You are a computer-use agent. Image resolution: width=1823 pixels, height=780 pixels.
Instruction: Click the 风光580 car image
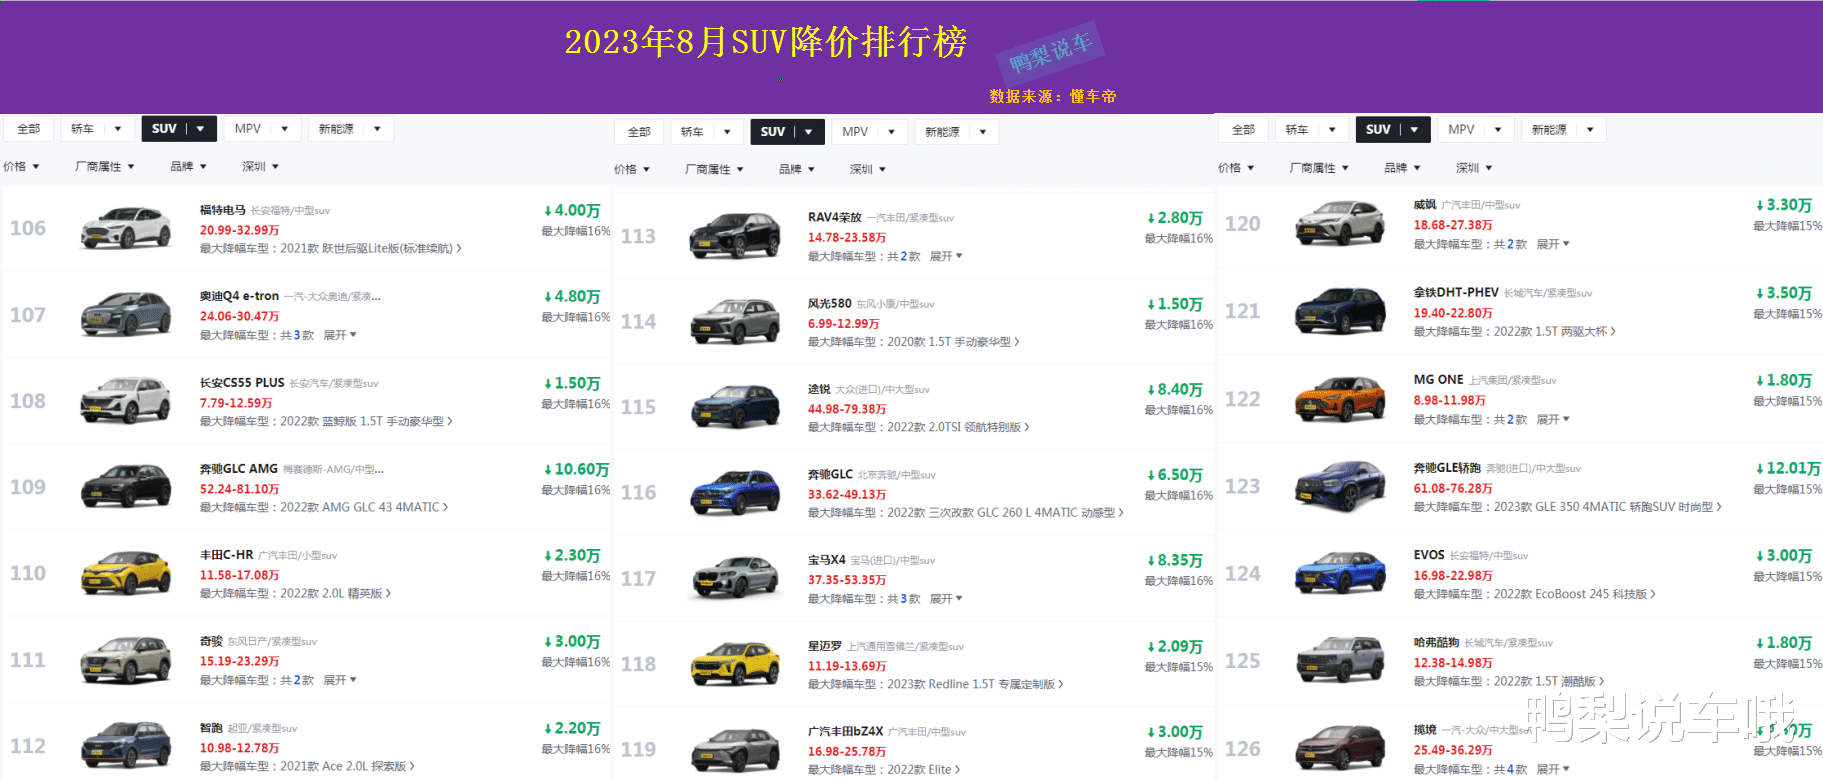[735, 322]
